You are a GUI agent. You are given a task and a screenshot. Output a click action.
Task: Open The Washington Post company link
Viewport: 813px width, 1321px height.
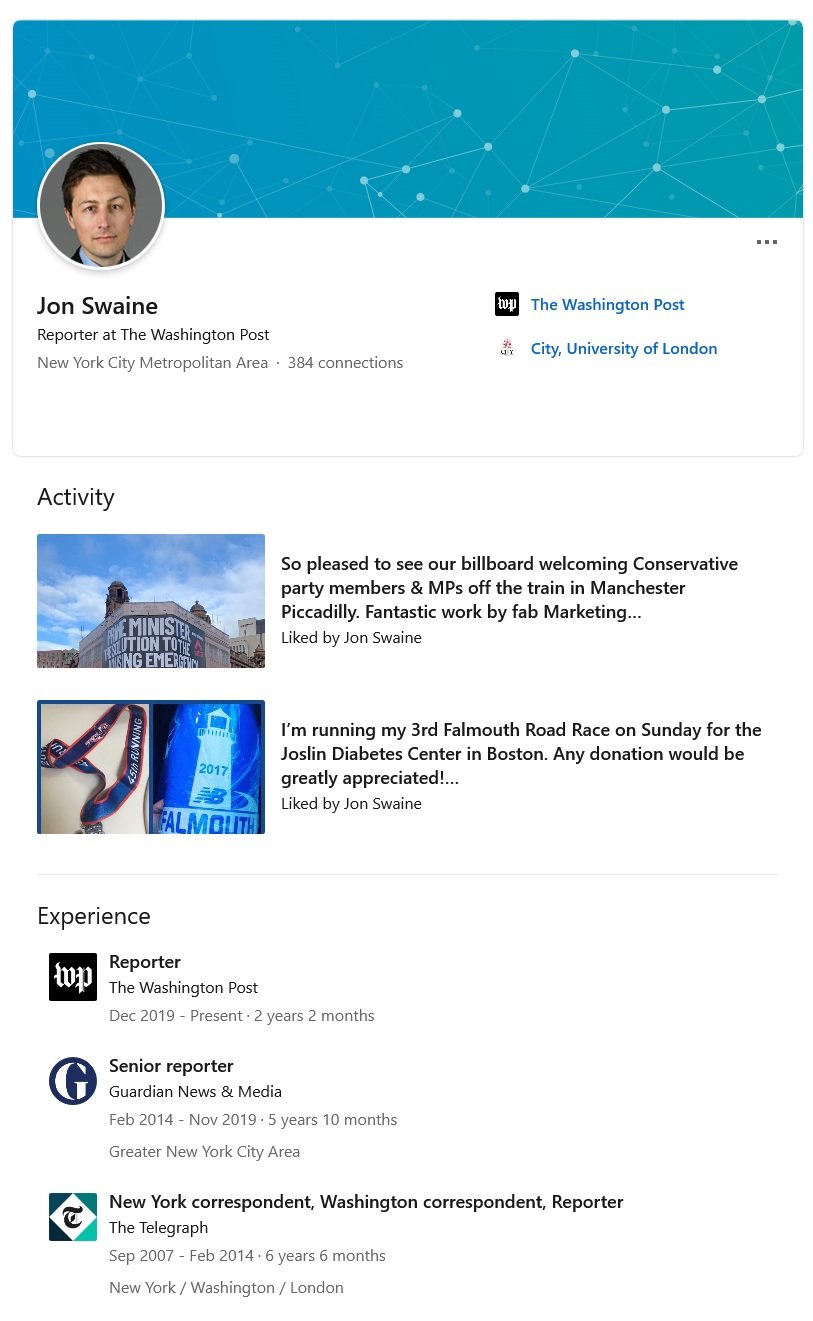pos(607,304)
